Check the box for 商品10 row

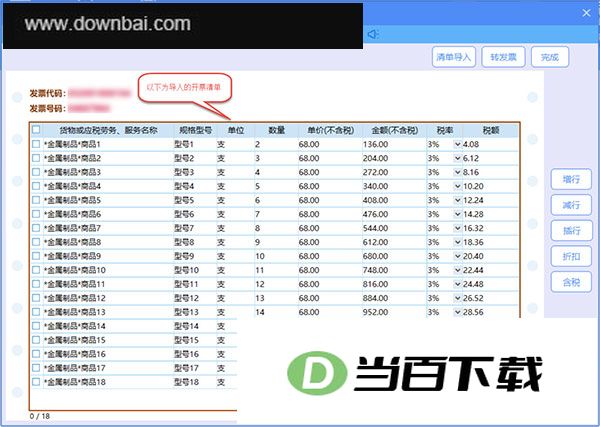tap(36, 270)
